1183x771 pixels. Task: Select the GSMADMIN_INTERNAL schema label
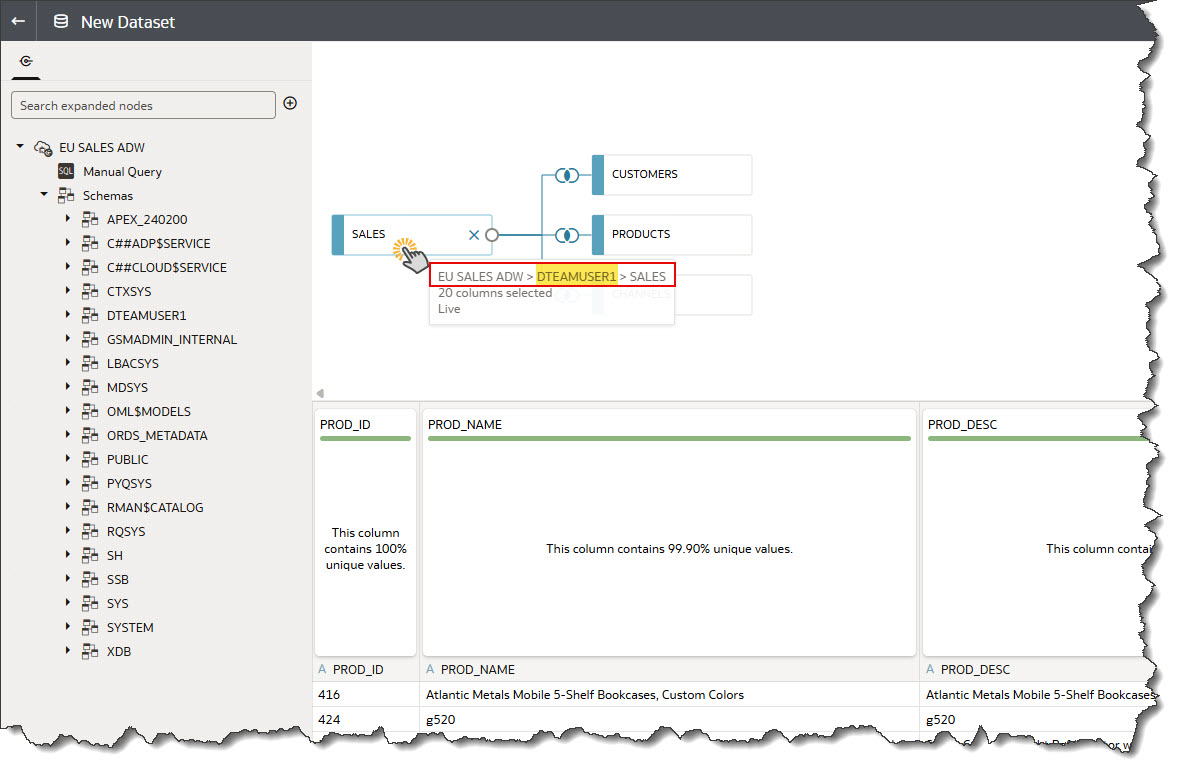(172, 339)
